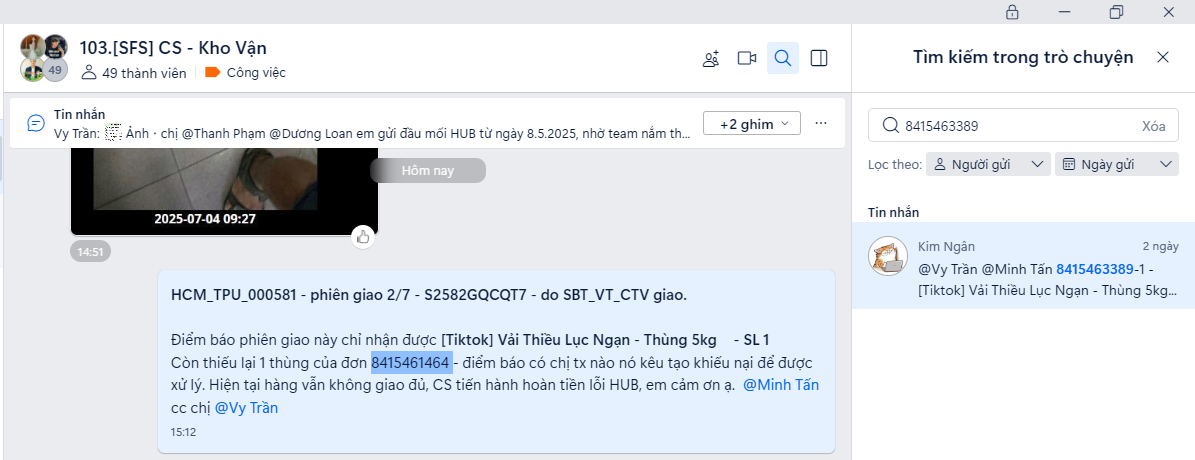The height and width of the screenshot is (460, 1195).
Task: Like the photo with thumbs-up reaction
Action: (x=363, y=238)
